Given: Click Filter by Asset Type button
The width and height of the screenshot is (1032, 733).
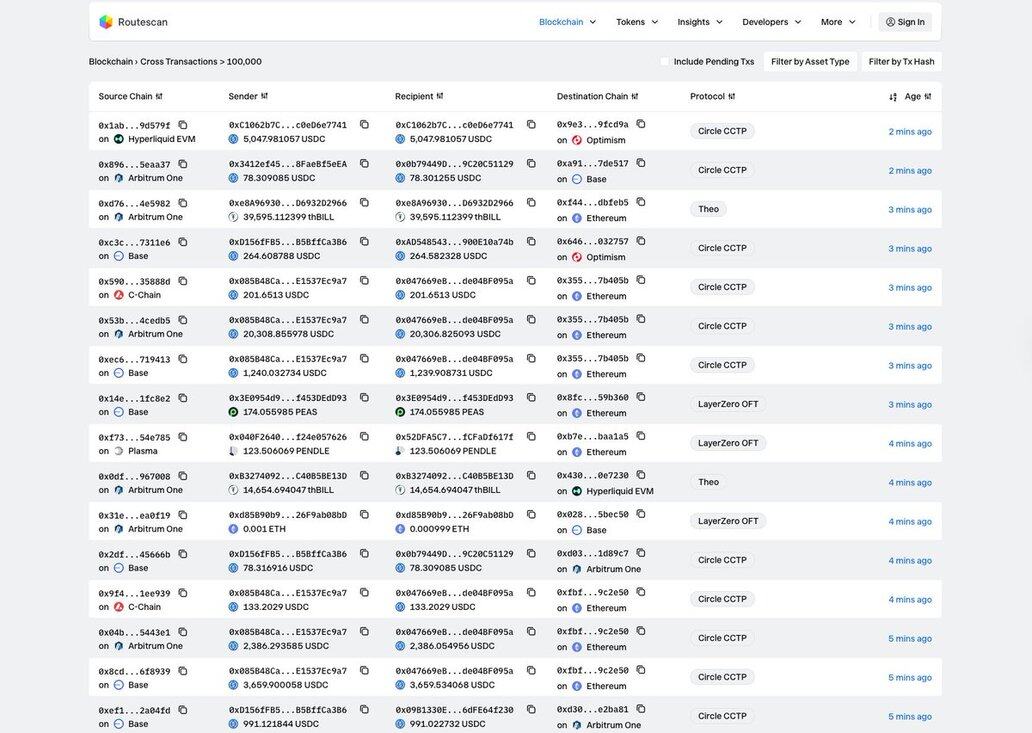Looking at the screenshot, I should click(810, 62).
